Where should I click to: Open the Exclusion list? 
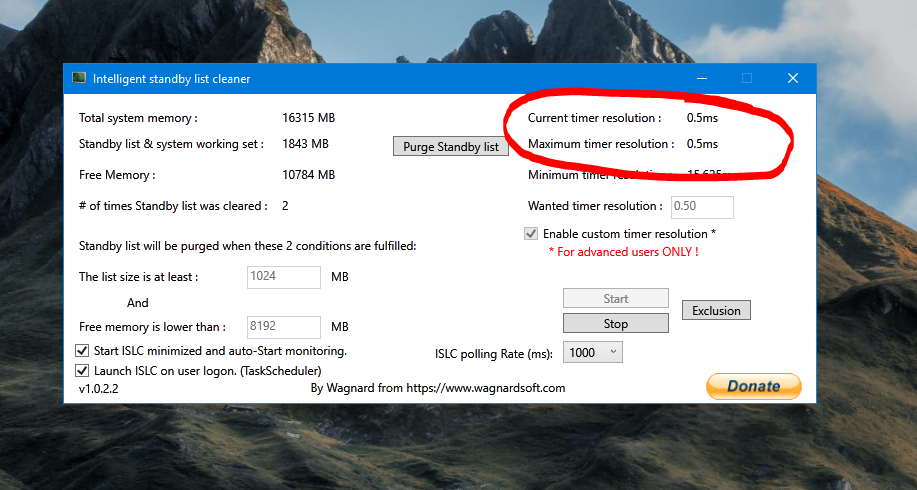[716, 311]
